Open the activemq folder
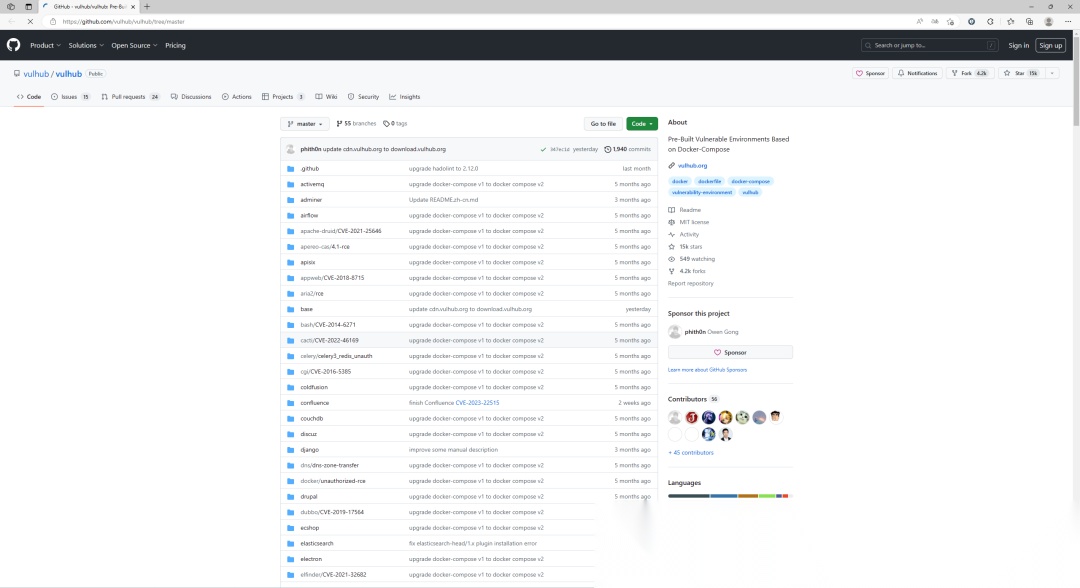 point(312,185)
